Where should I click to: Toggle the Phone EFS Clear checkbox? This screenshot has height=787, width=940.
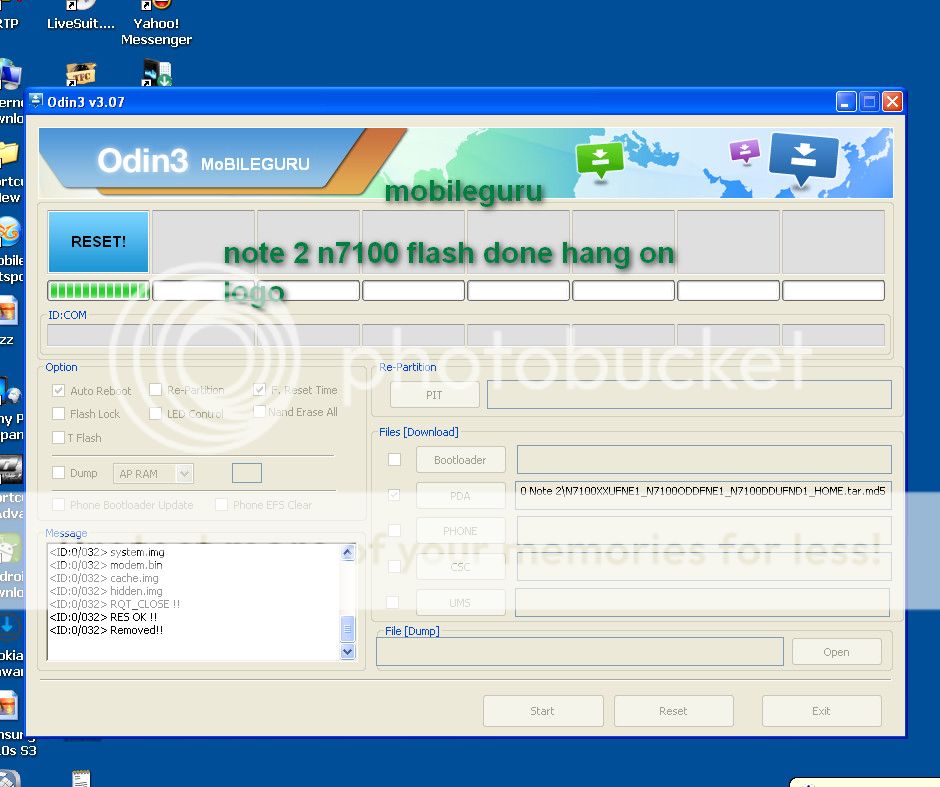tap(221, 505)
